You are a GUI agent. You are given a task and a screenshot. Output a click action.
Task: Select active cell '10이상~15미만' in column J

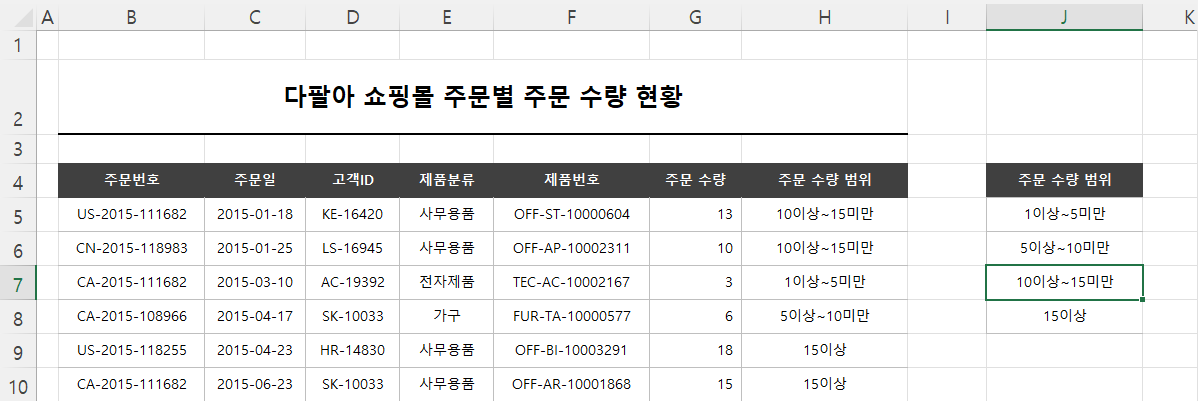[1064, 283]
